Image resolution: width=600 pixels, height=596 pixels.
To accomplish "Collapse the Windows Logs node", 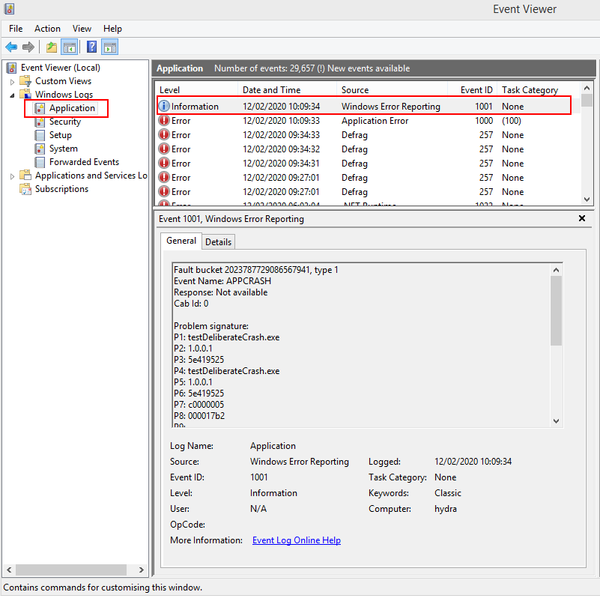I will pyautogui.click(x=13, y=95).
